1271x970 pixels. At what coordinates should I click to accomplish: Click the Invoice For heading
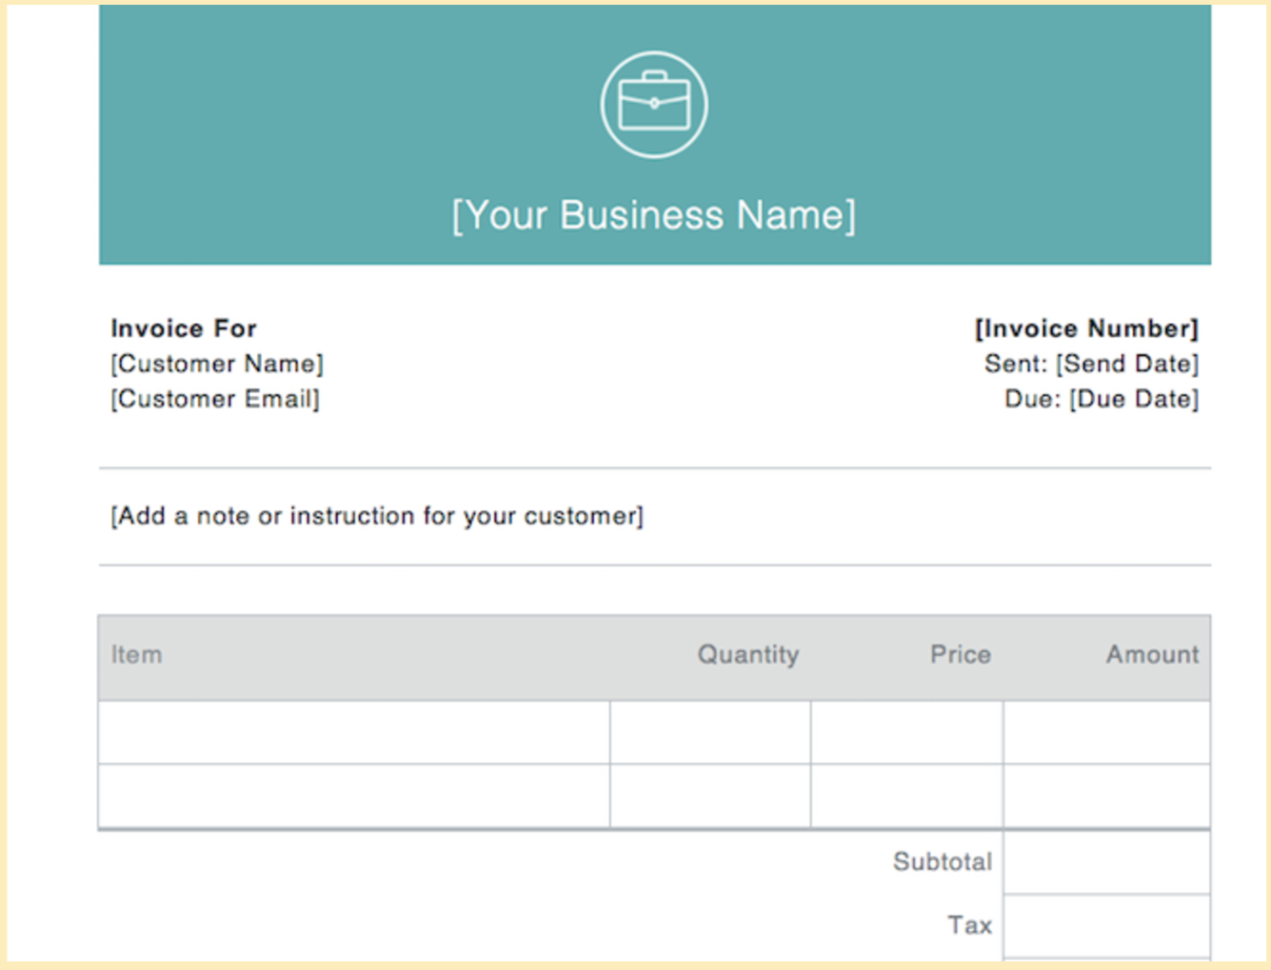183,328
